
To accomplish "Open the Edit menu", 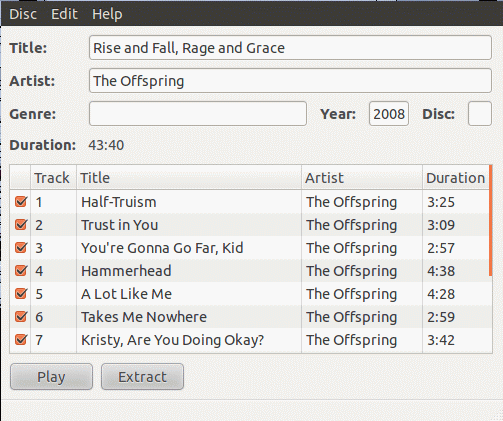I will (64, 14).
